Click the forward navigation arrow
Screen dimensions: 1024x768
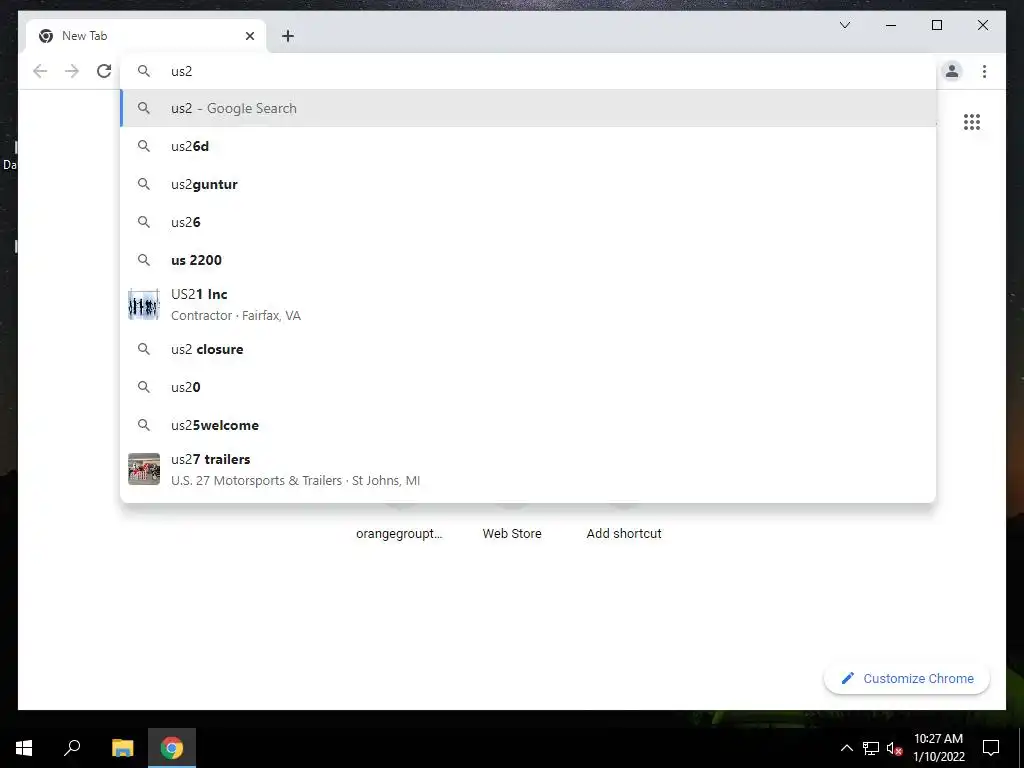tap(72, 71)
